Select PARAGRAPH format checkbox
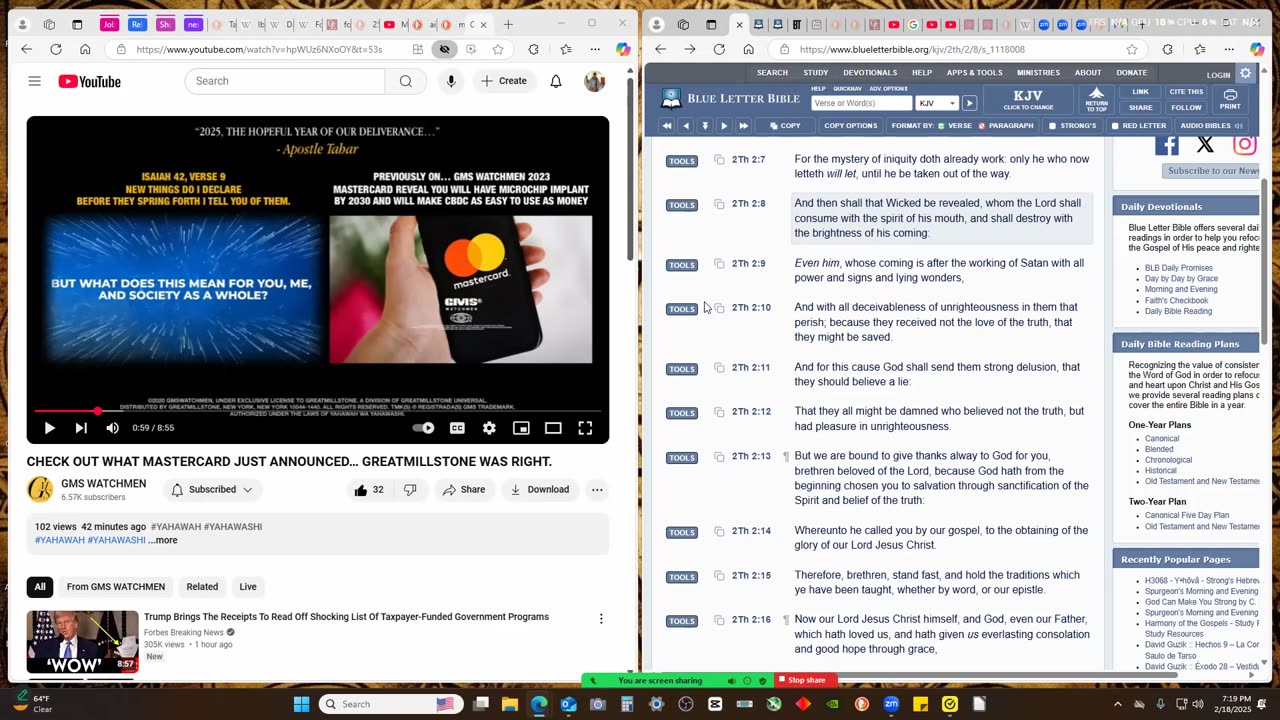Screen dimensions: 1280x720 pos(981,126)
